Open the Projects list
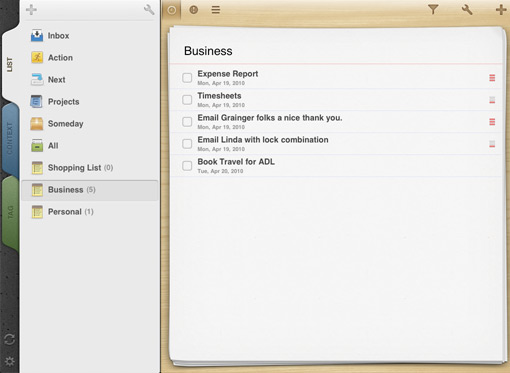The image size is (510, 373). 90,101
